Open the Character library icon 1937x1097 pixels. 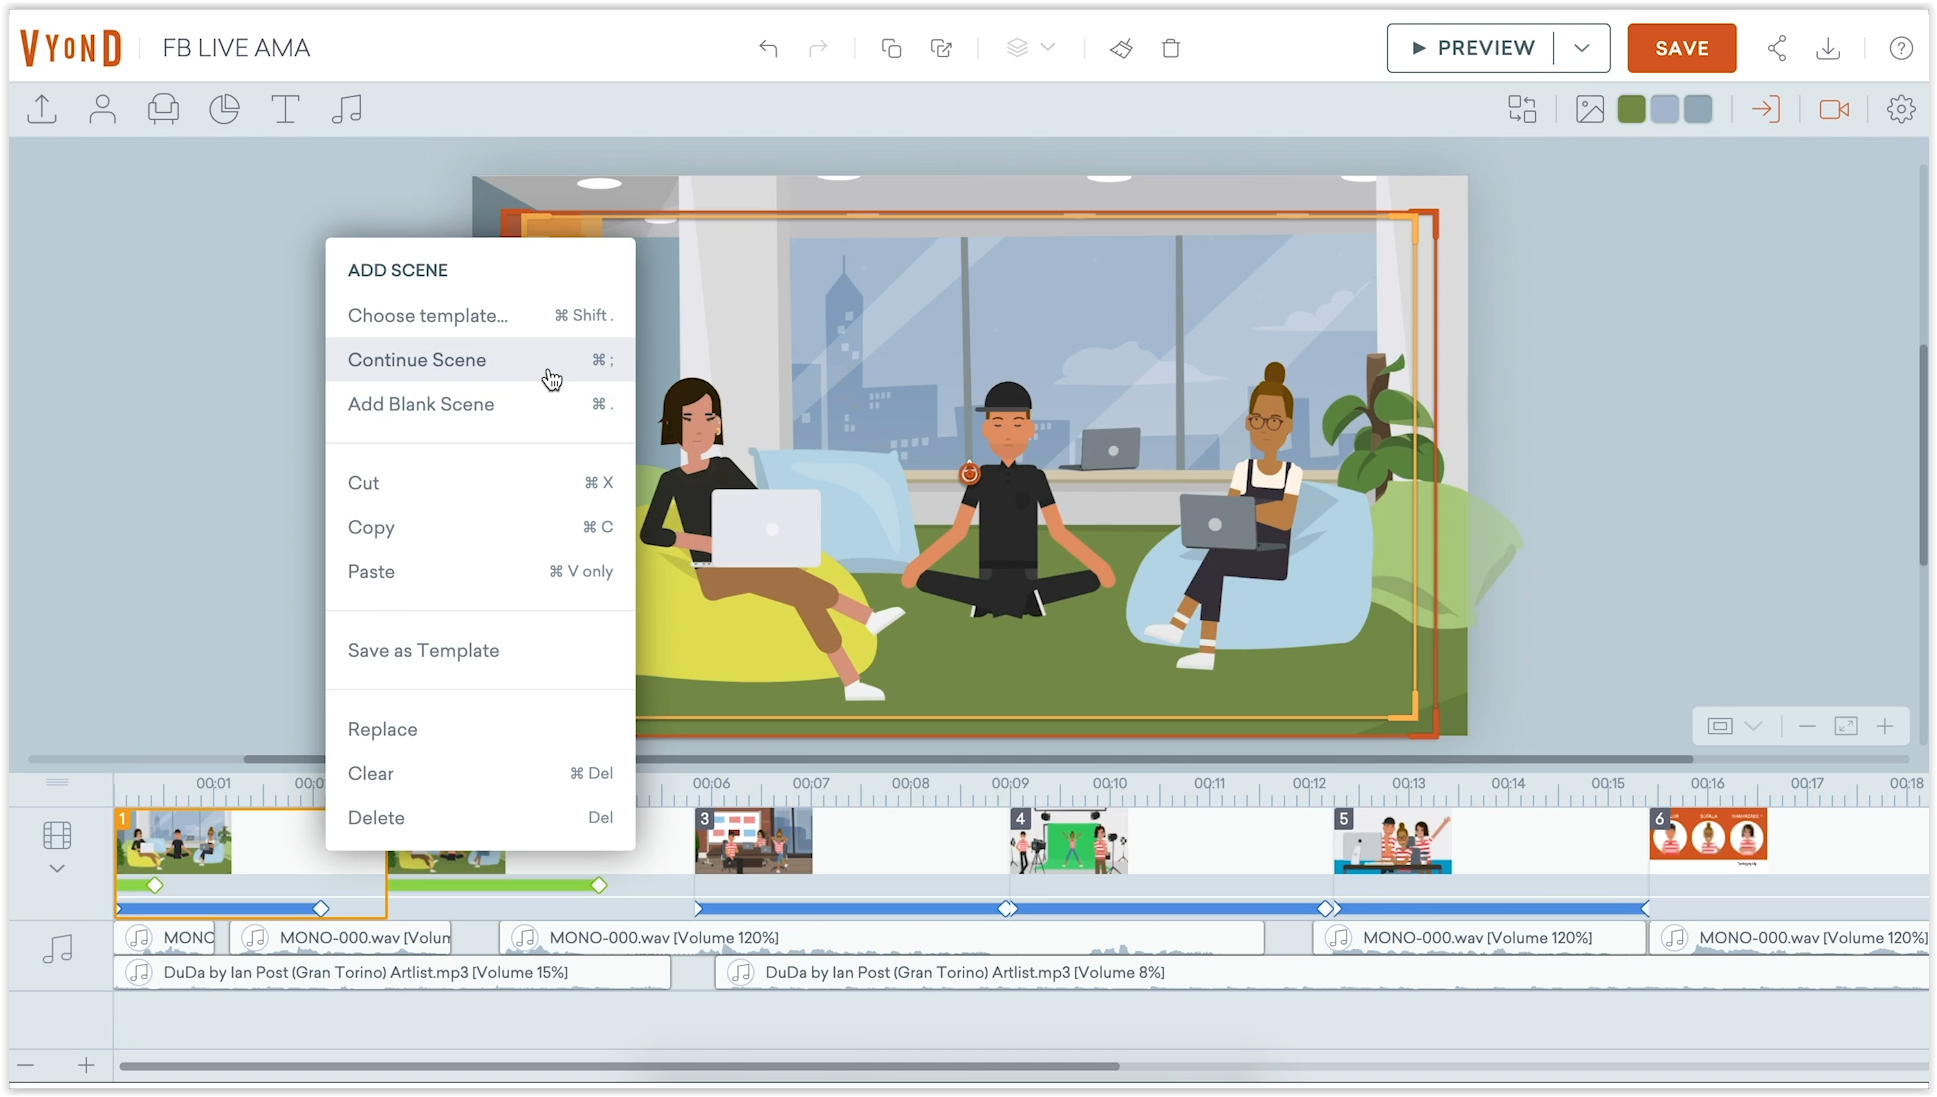(x=102, y=109)
